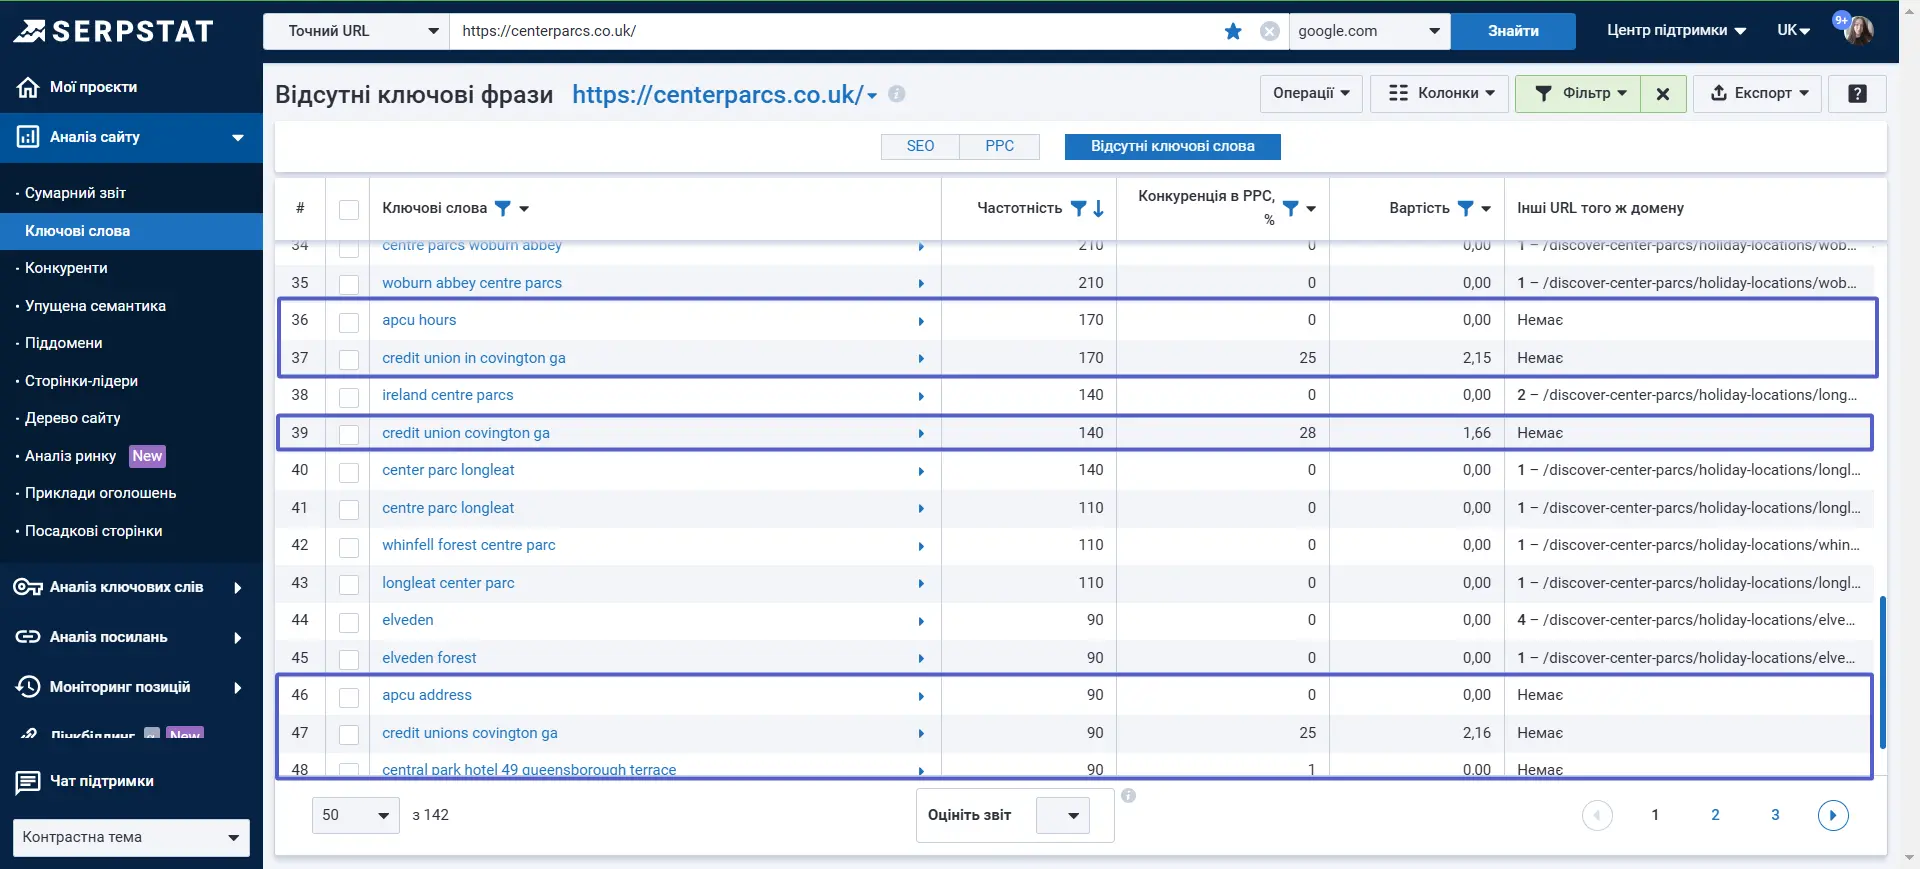The height and width of the screenshot is (869, 1920).
Task: Open Центр підтримки dropdown
Action: click(1676, 30)
